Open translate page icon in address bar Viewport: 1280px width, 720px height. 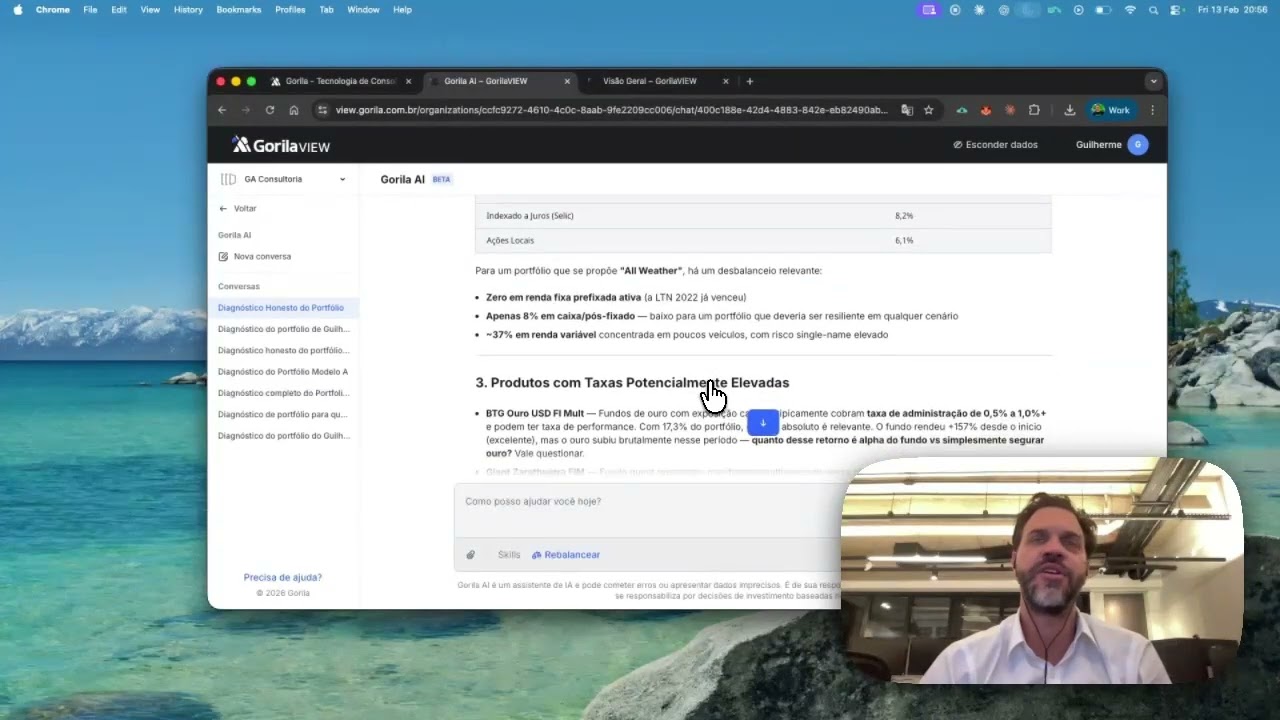[x=907, y=110]
